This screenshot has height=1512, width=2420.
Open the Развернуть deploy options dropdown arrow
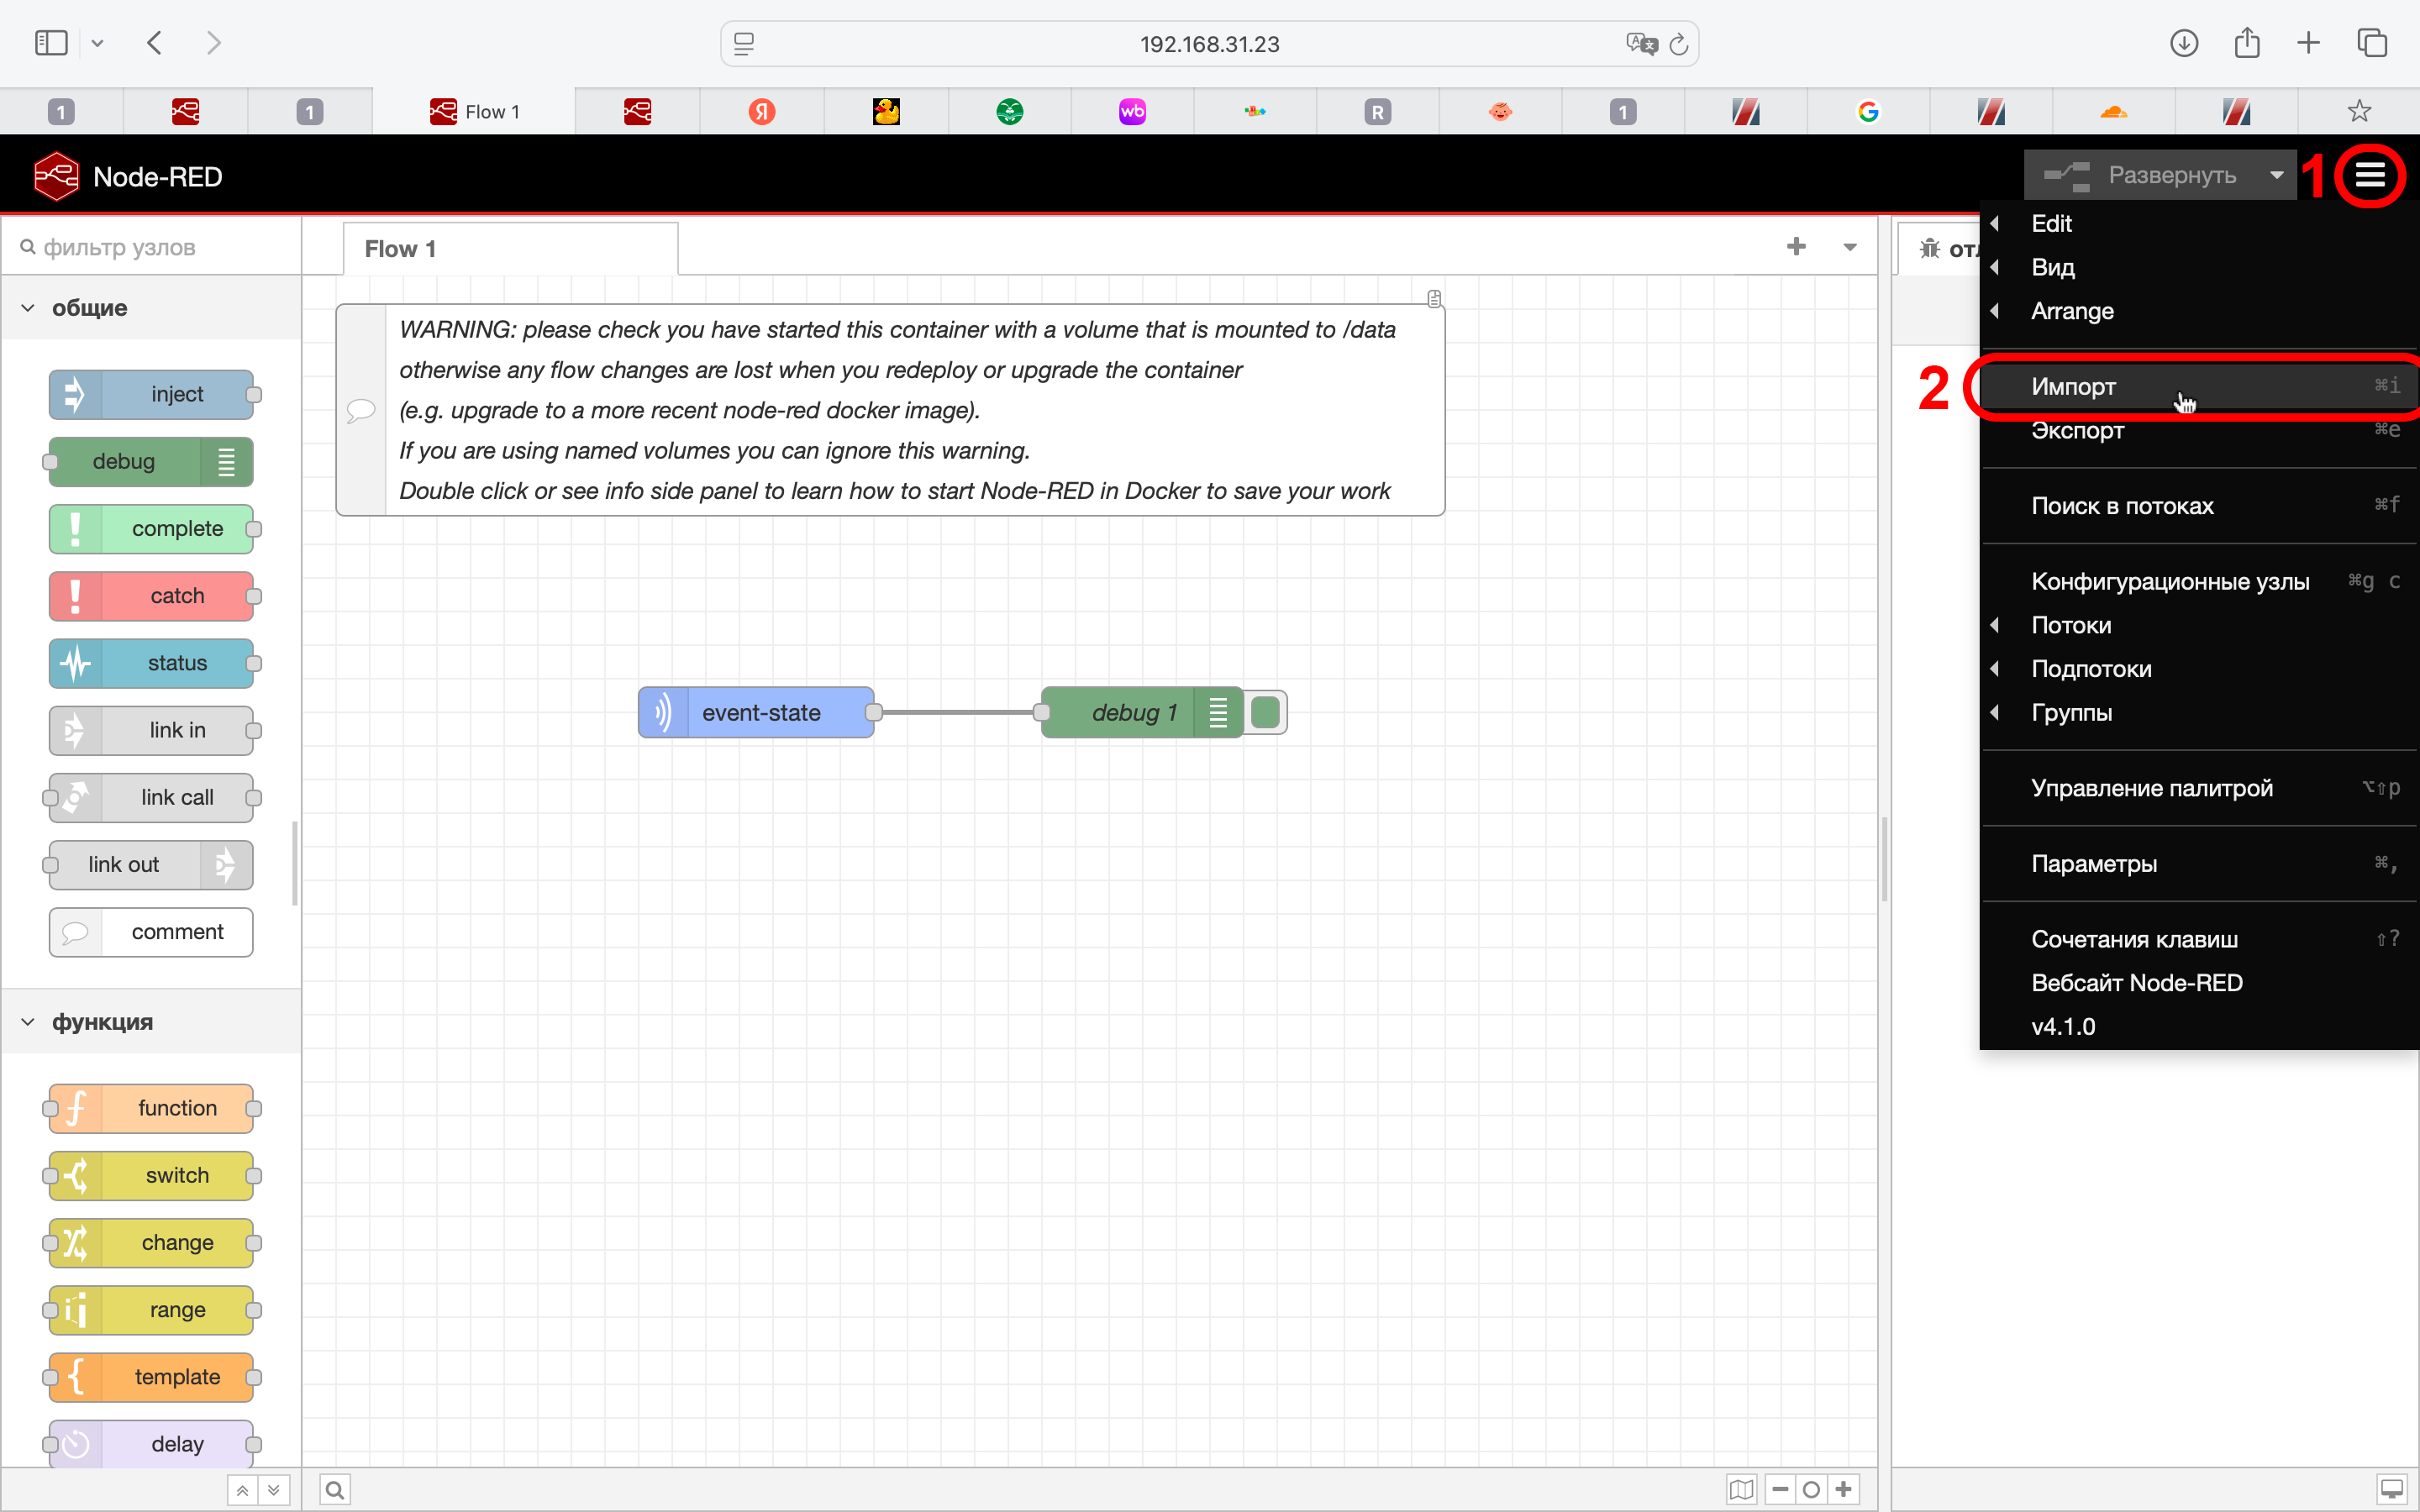click(x=2276, y=175)
